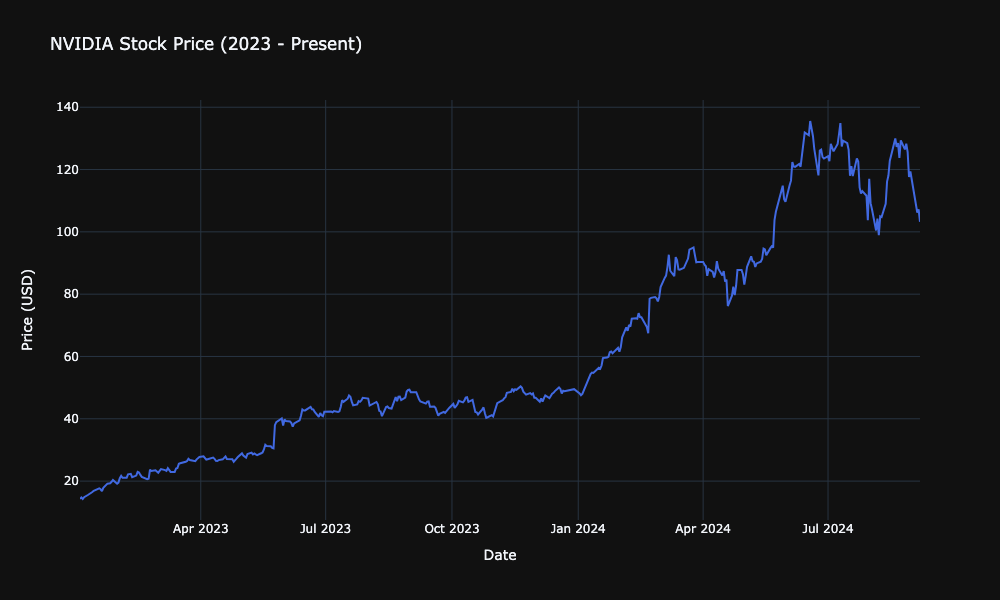Click the 'Apr 2023' x-axis label
Screen dimensions: 1000x600
coord(200,529)
